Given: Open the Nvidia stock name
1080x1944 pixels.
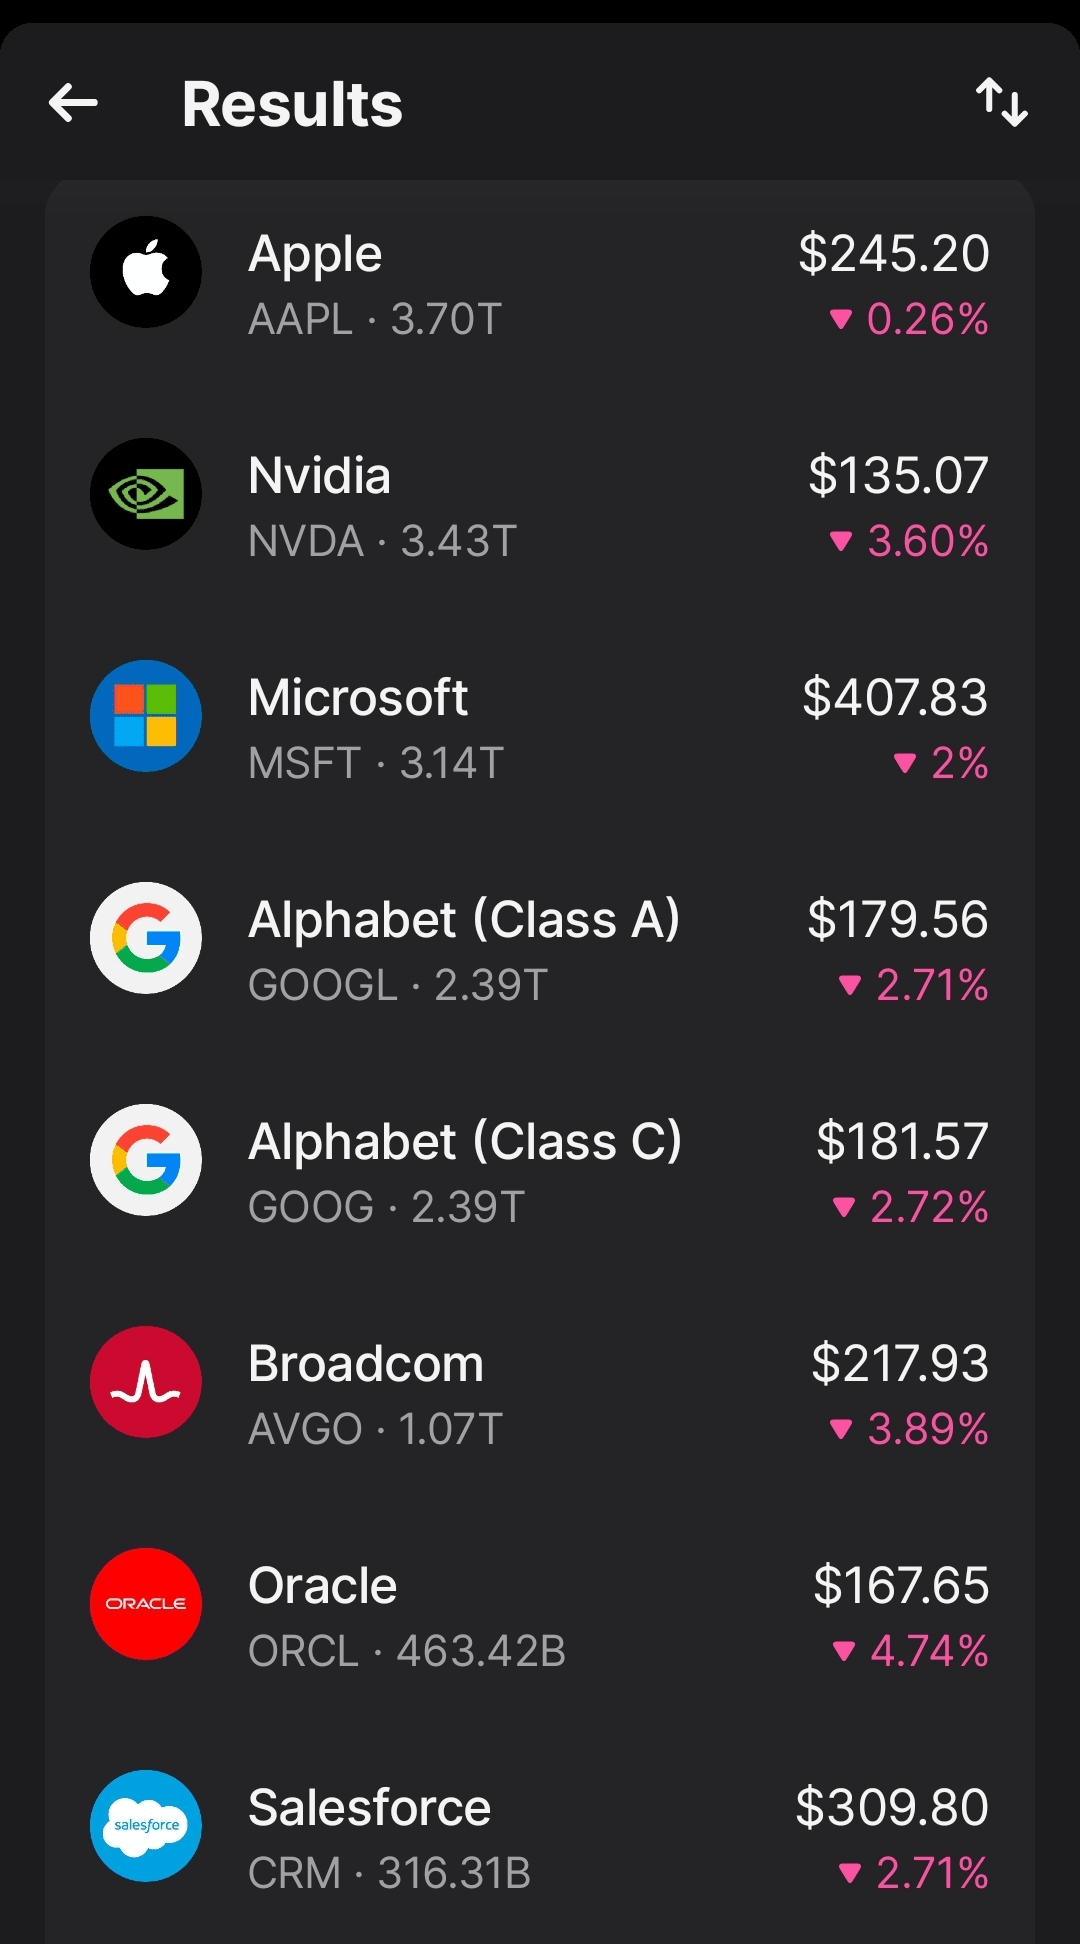Looking at the screenshot, I should pyautogui.click(x=319, y=476).
